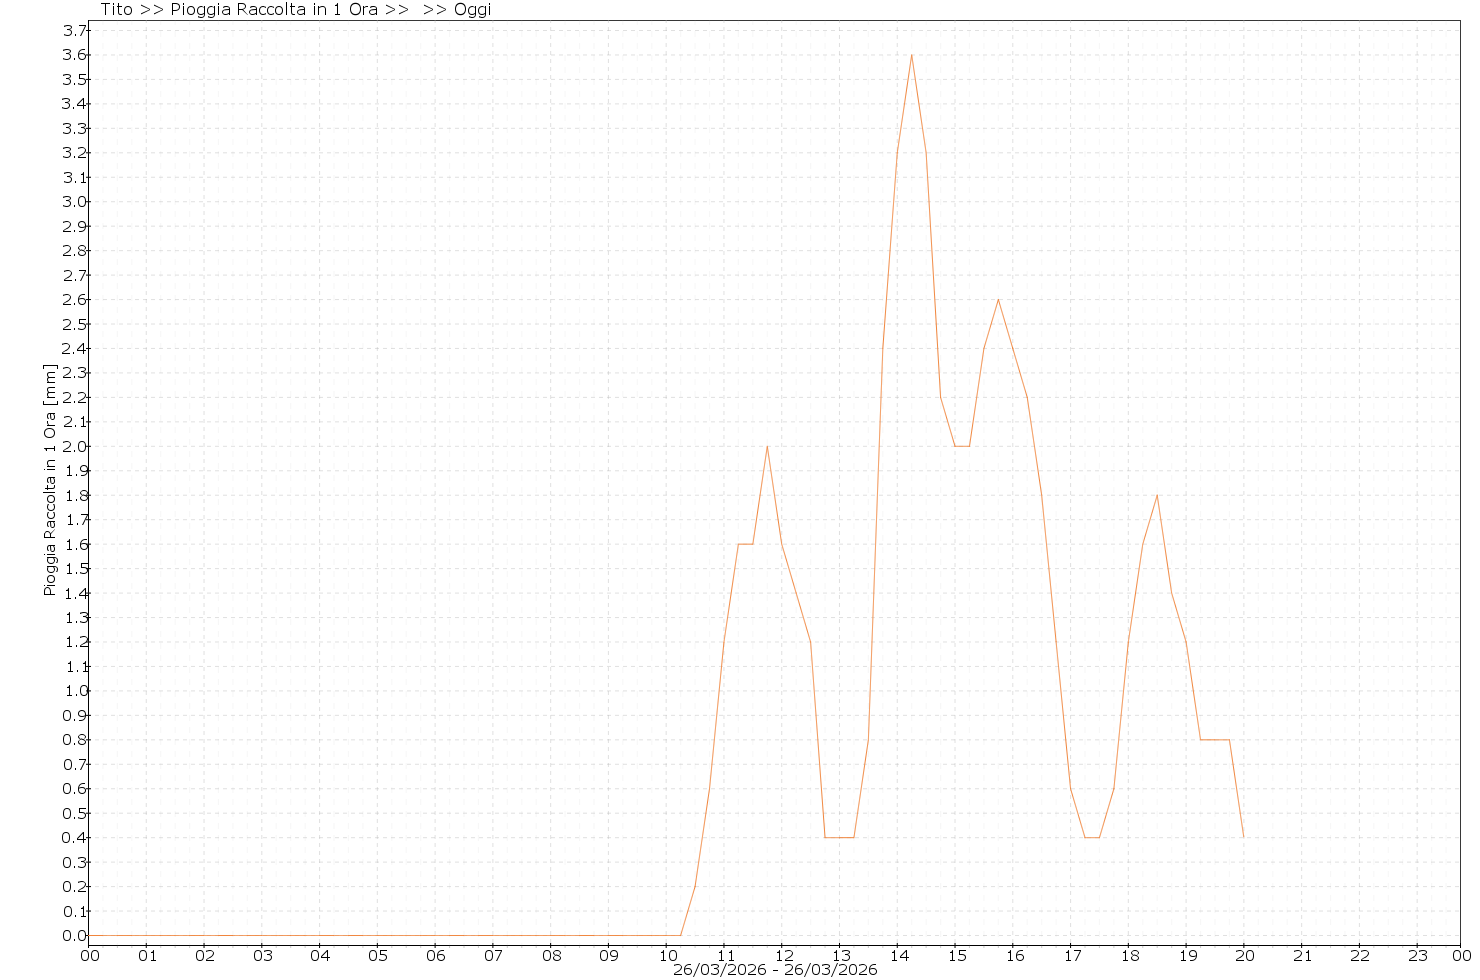
Task: Click the 2.6 mm peak near hour 16
Action: point(998,299)
